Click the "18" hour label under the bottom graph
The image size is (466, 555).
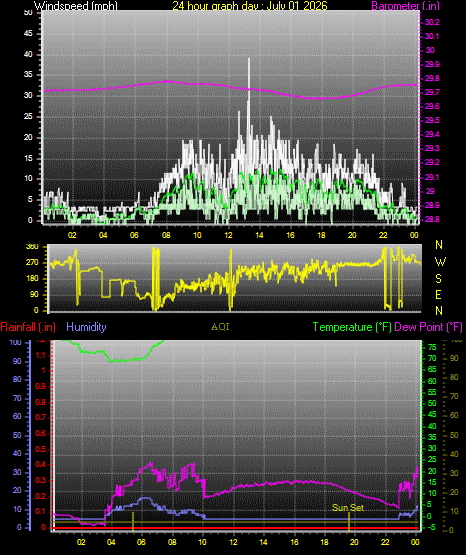[324, 542]
